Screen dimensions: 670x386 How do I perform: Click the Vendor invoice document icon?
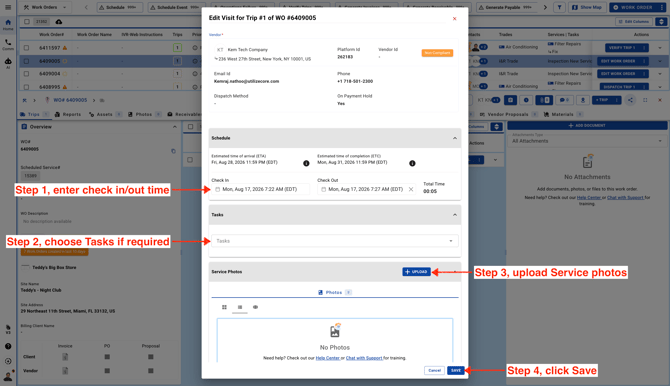65,371
